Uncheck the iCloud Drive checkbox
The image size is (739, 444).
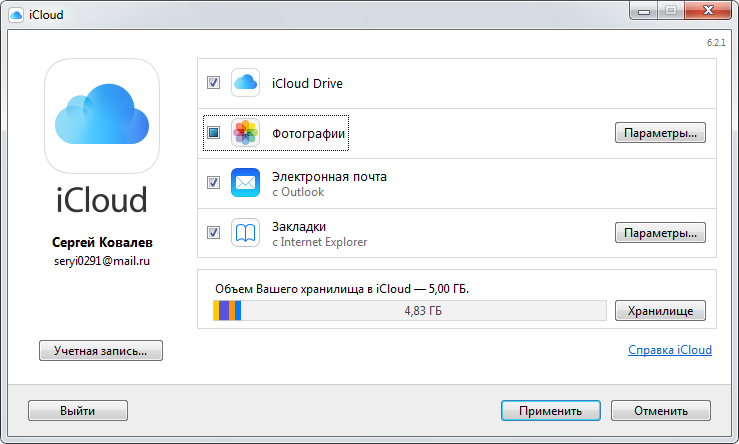point(213,82)
